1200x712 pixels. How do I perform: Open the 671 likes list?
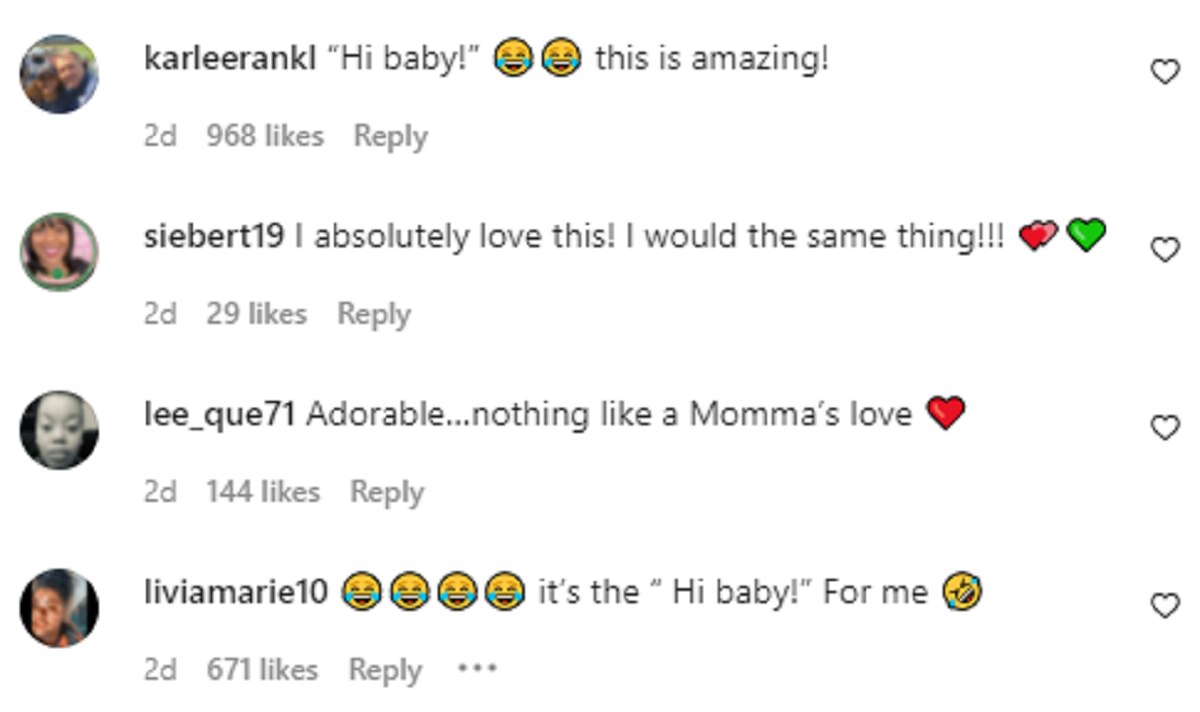262,670
